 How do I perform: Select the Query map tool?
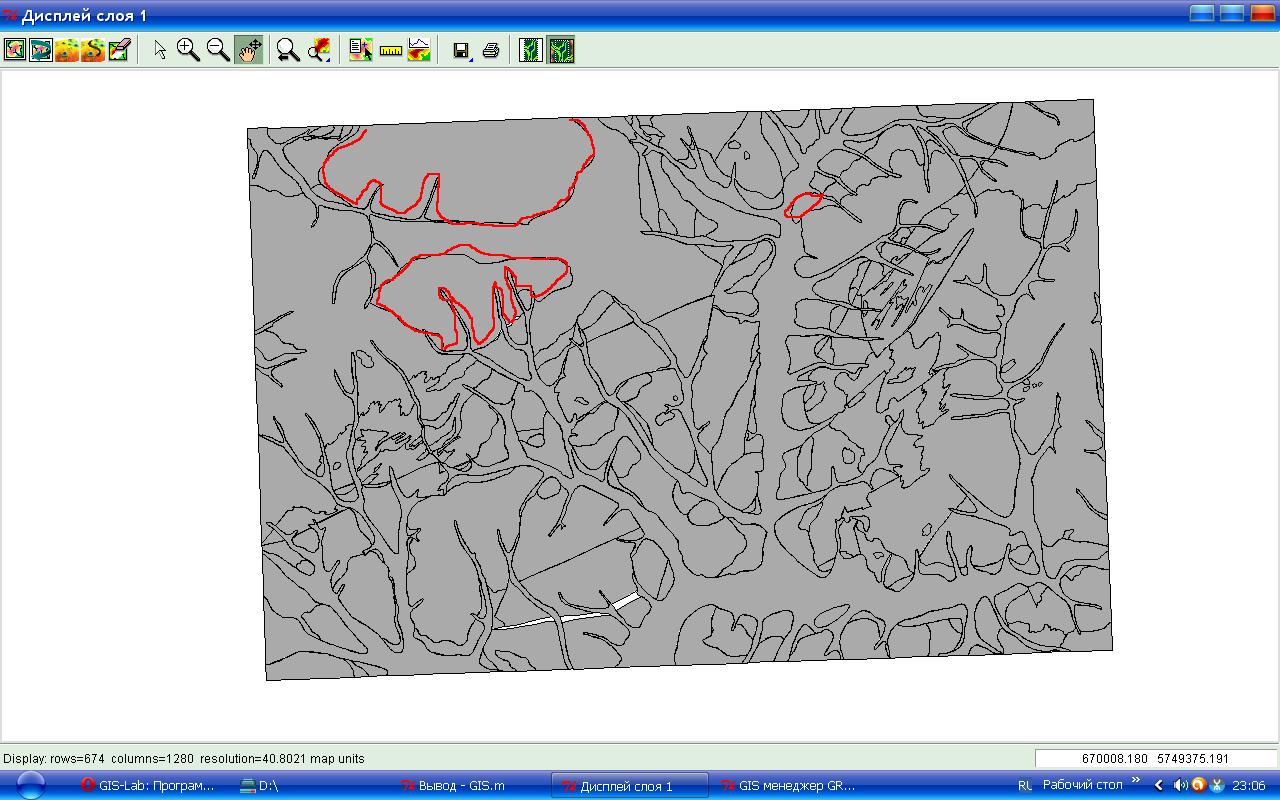[x=361, y=50]
